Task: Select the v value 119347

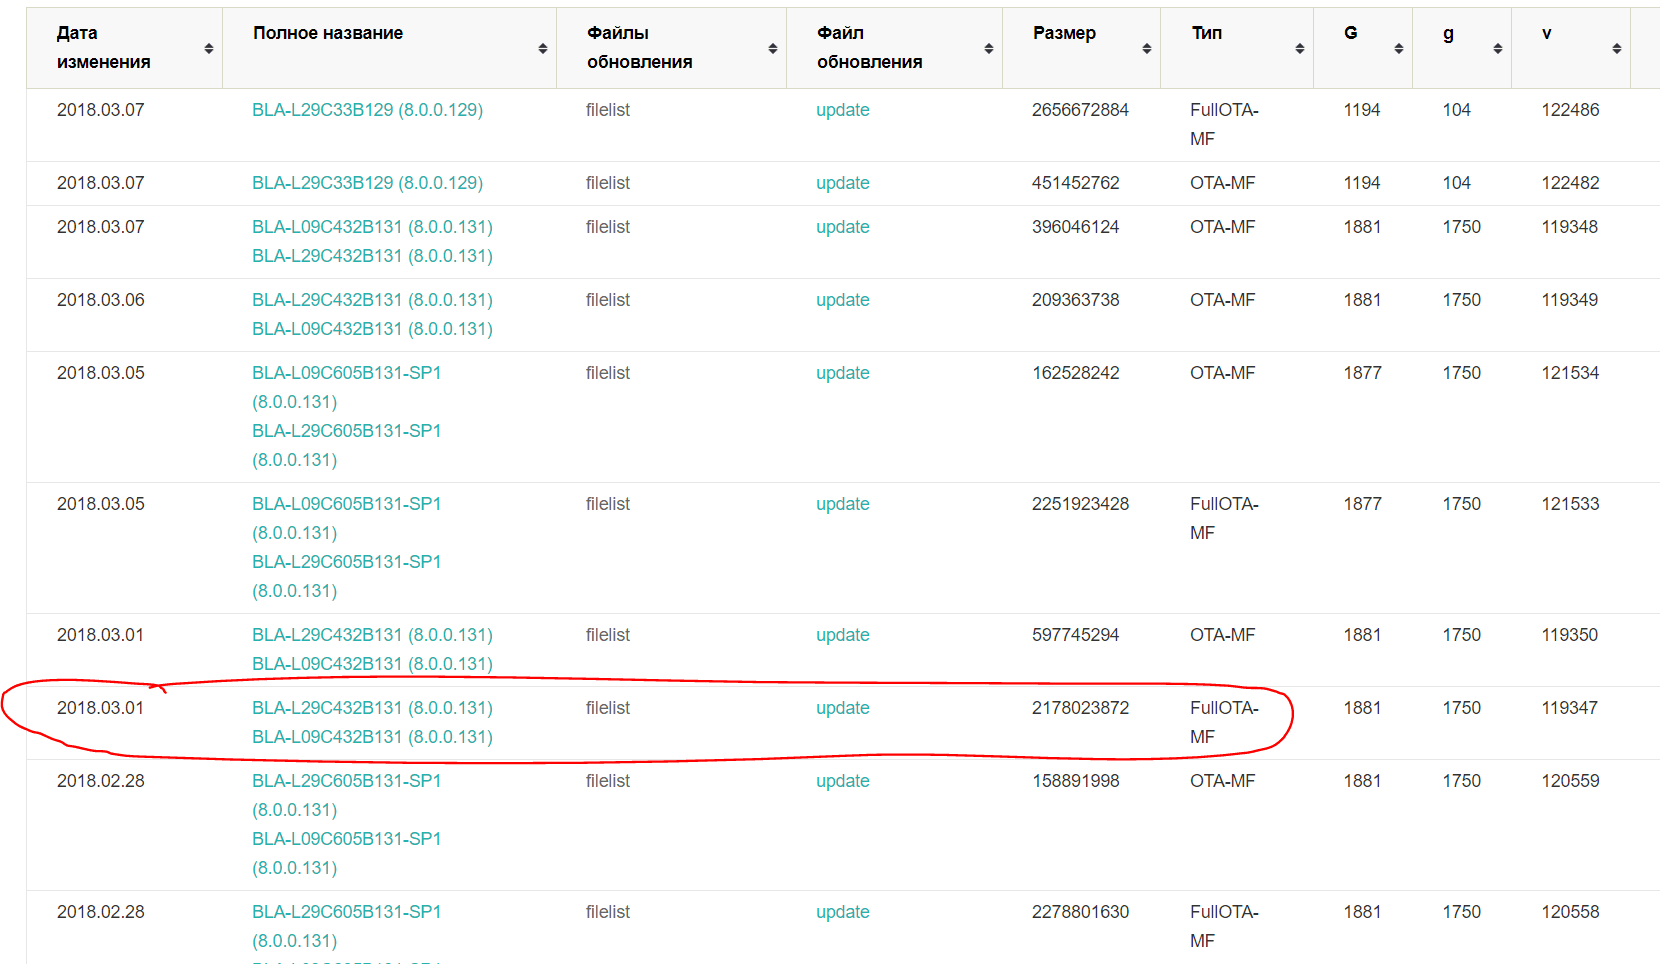Action: point(1570,708)
